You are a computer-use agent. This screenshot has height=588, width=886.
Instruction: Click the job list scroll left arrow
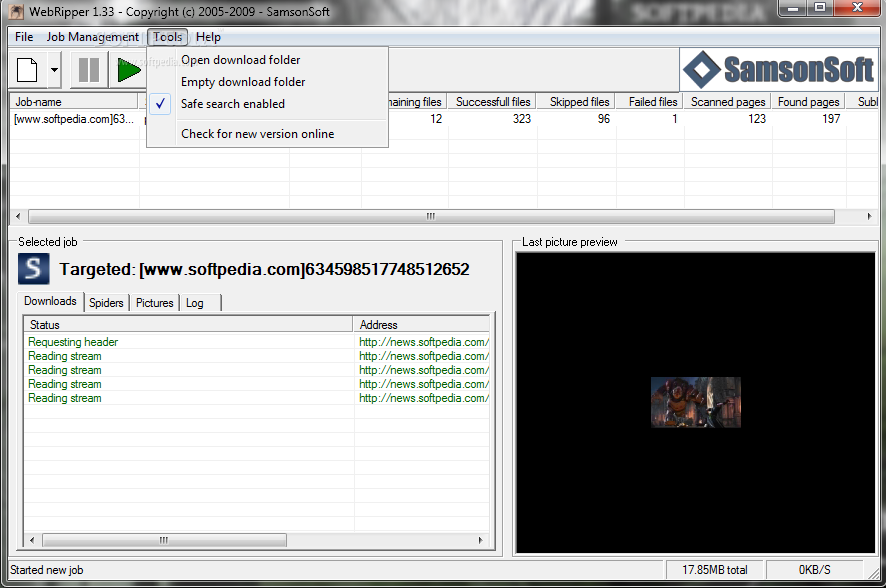click(x=18, y=216)
